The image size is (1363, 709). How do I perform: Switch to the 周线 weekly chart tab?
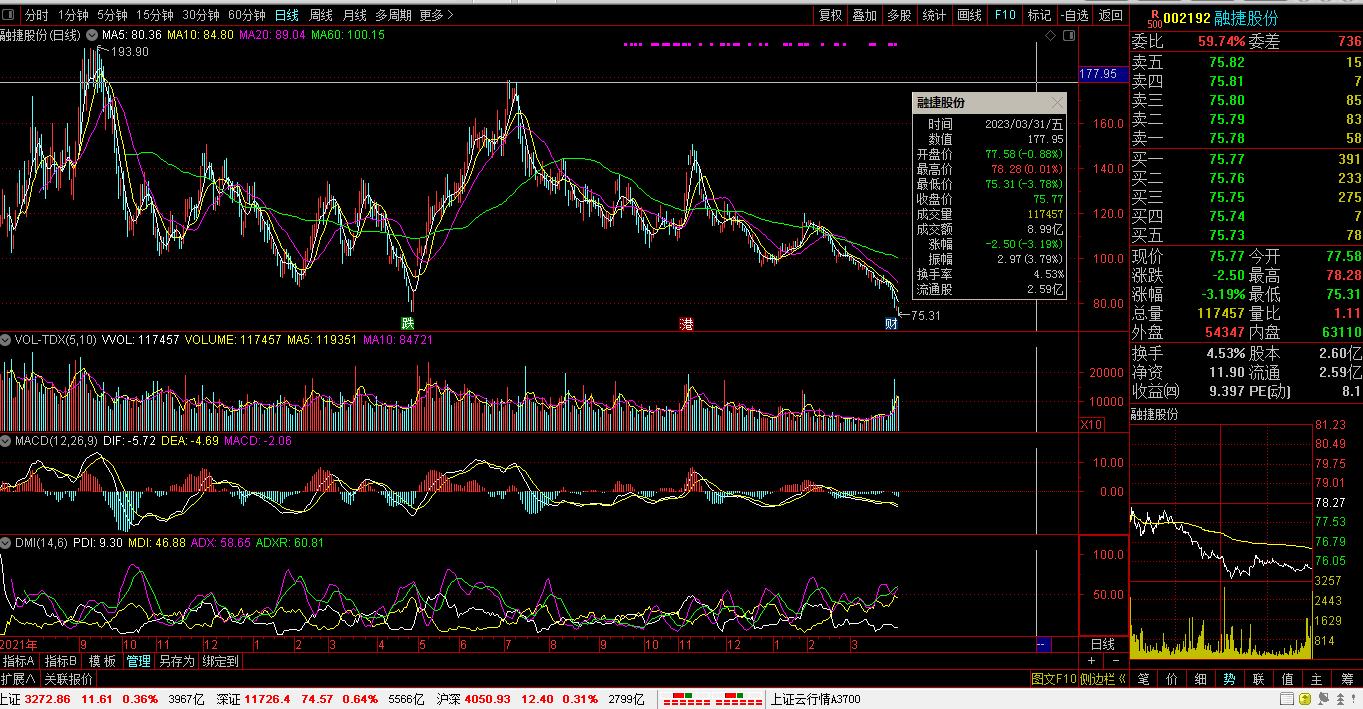(x=320, y=15)
